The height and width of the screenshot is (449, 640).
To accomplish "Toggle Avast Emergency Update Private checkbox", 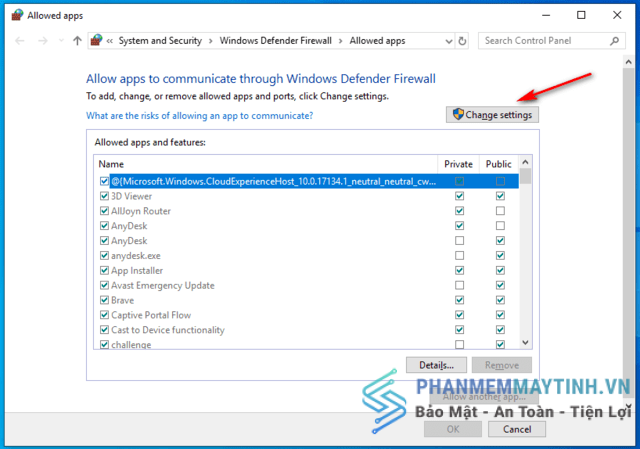I will pyautogui.click(x=460, y=285).
